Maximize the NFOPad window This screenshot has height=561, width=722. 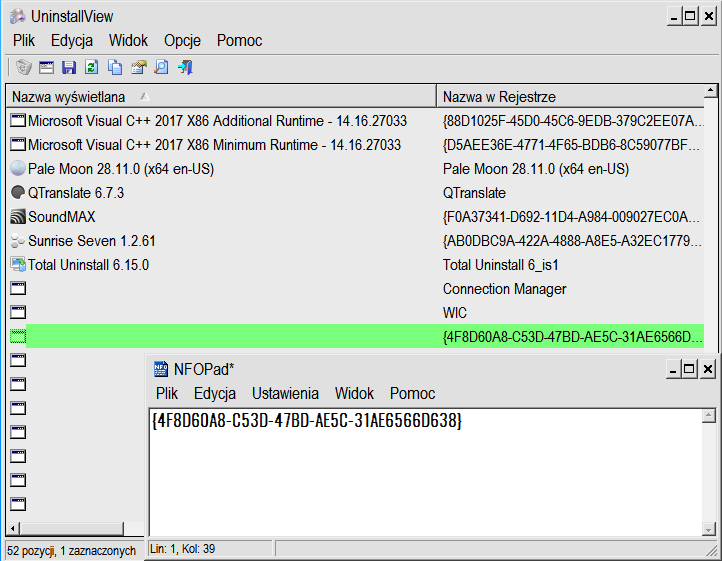689,369
